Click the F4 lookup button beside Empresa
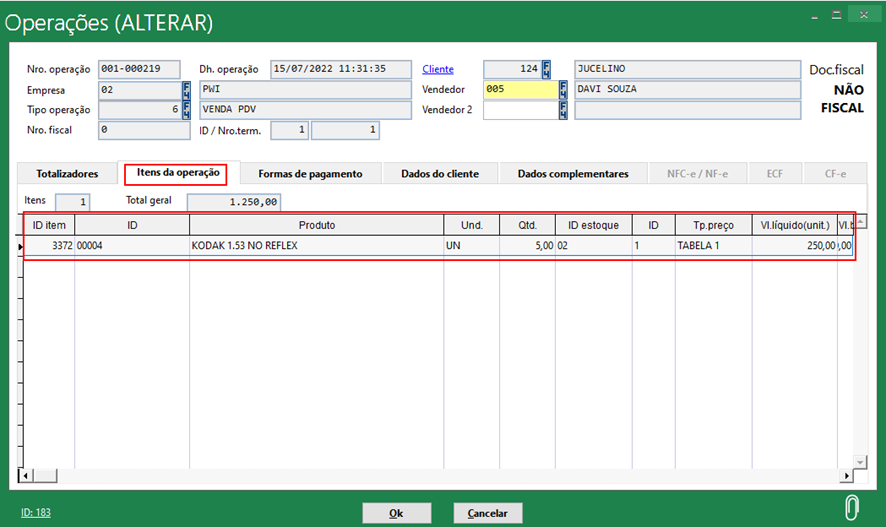886x527 pixels. pos(186,90)
